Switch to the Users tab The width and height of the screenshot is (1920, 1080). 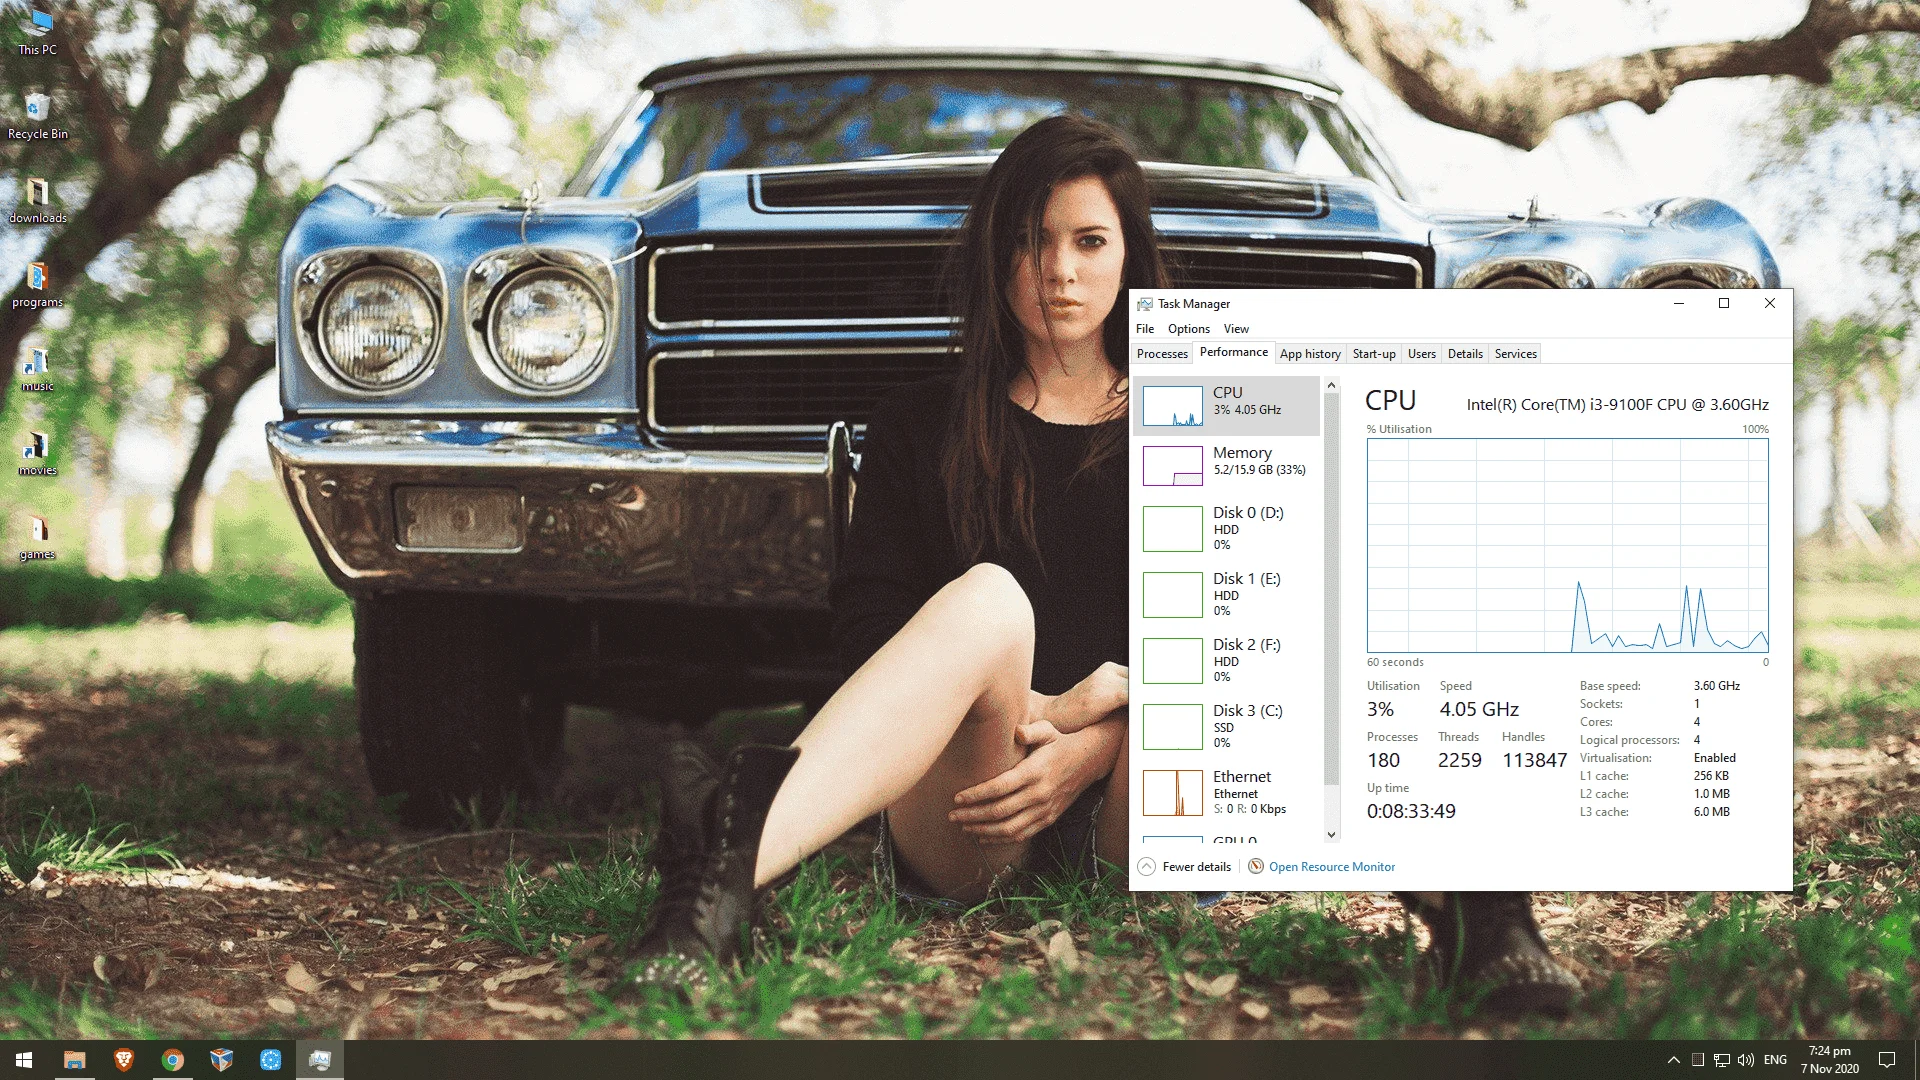[1421, 354]
